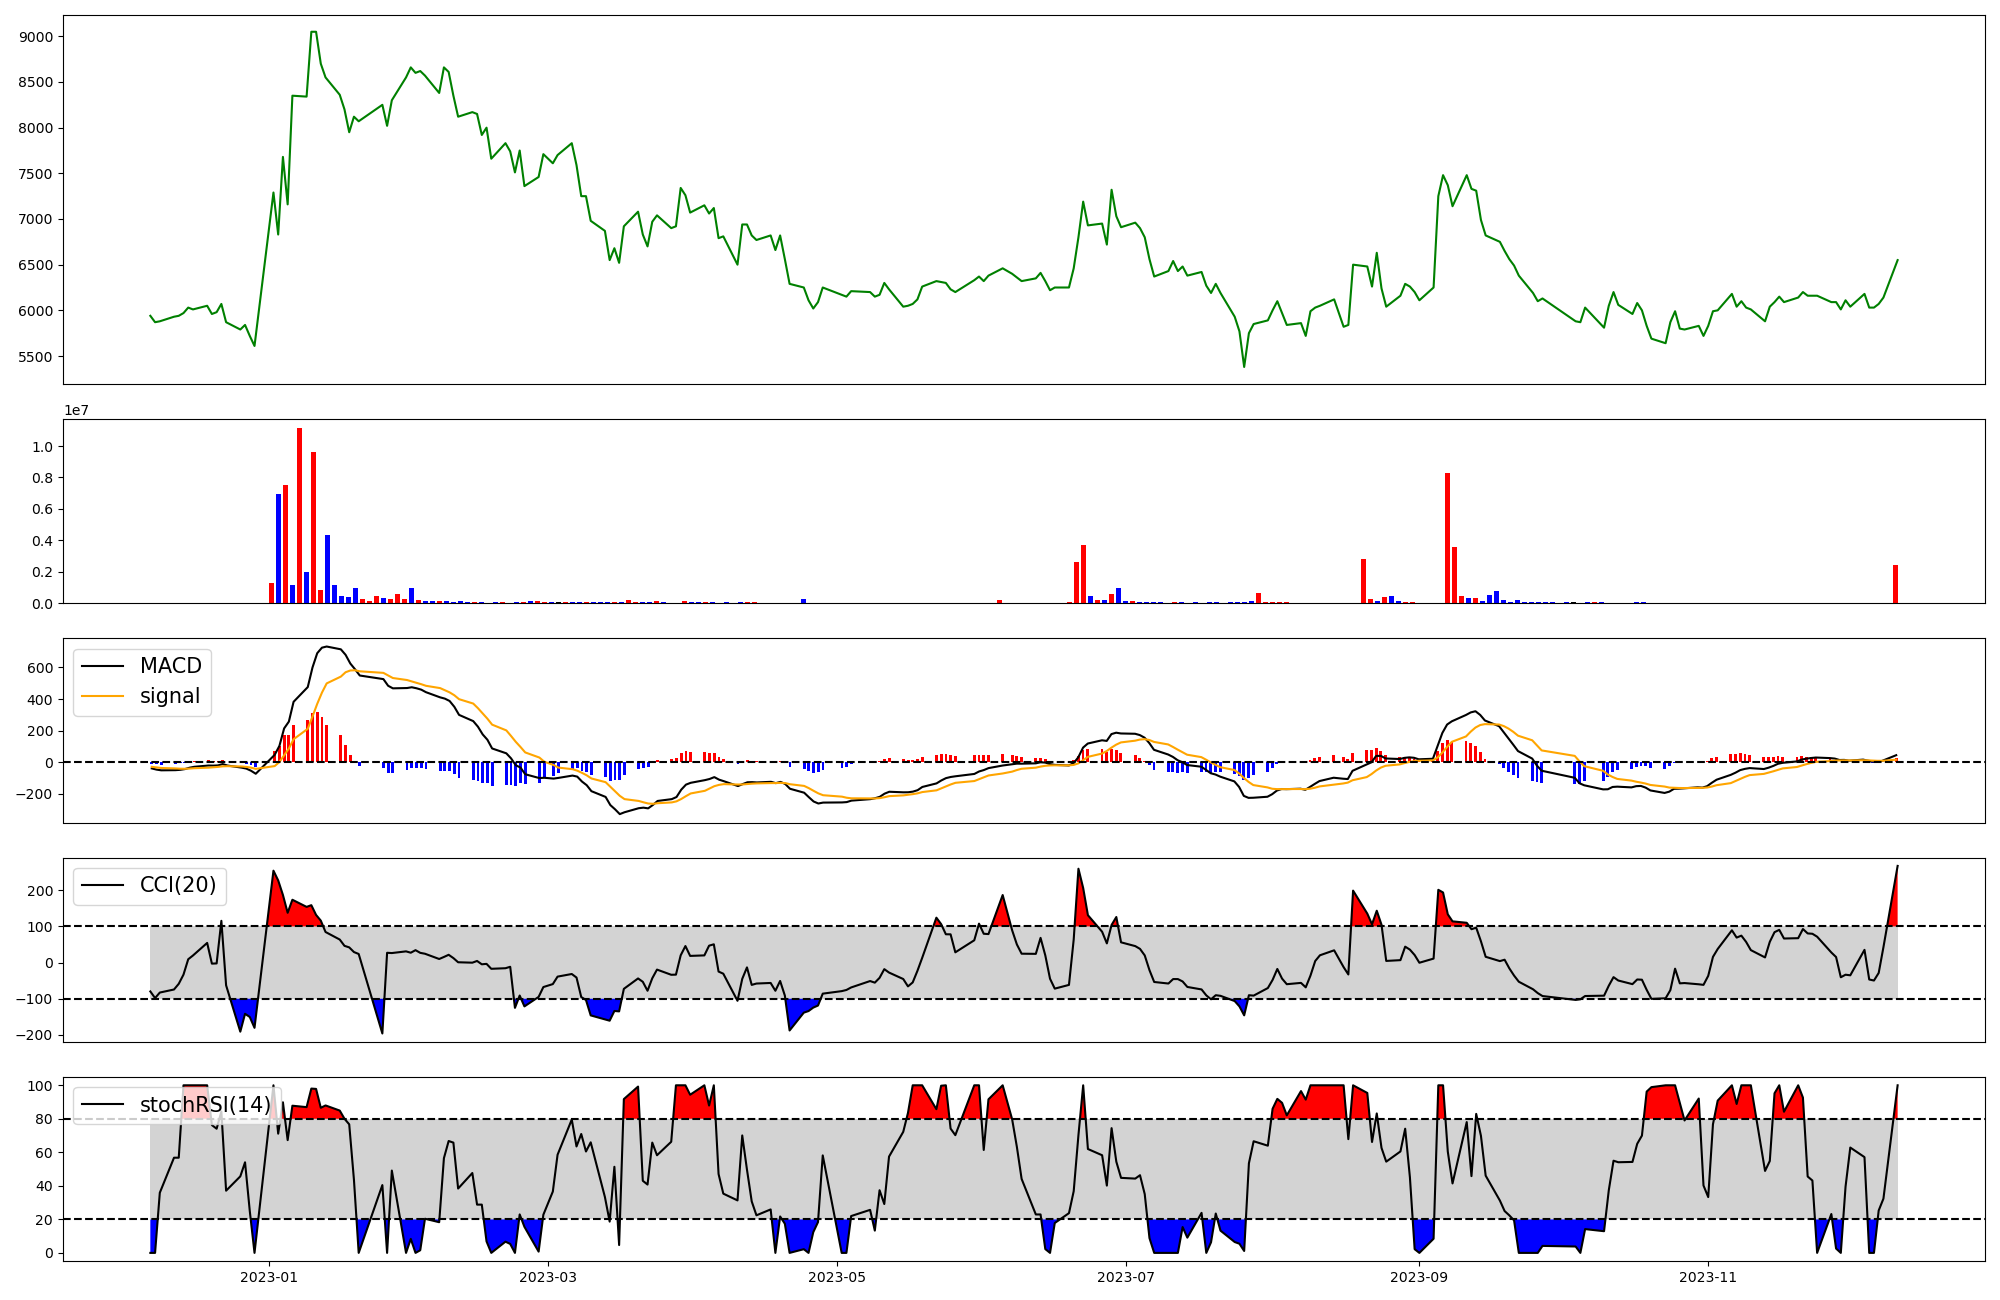Click the 5500 price axis label
Viewport: 2000px width, 1300px height.
coord(36,357)
